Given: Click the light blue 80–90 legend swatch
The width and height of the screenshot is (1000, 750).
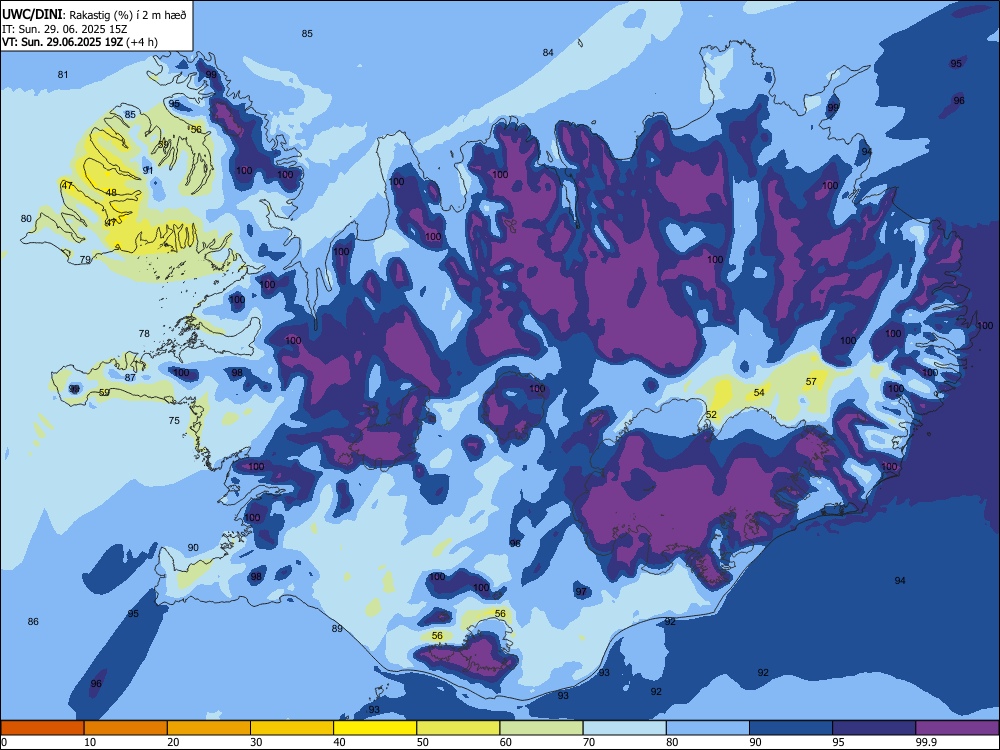Looking at the screenshot, I should coord(708,728).
